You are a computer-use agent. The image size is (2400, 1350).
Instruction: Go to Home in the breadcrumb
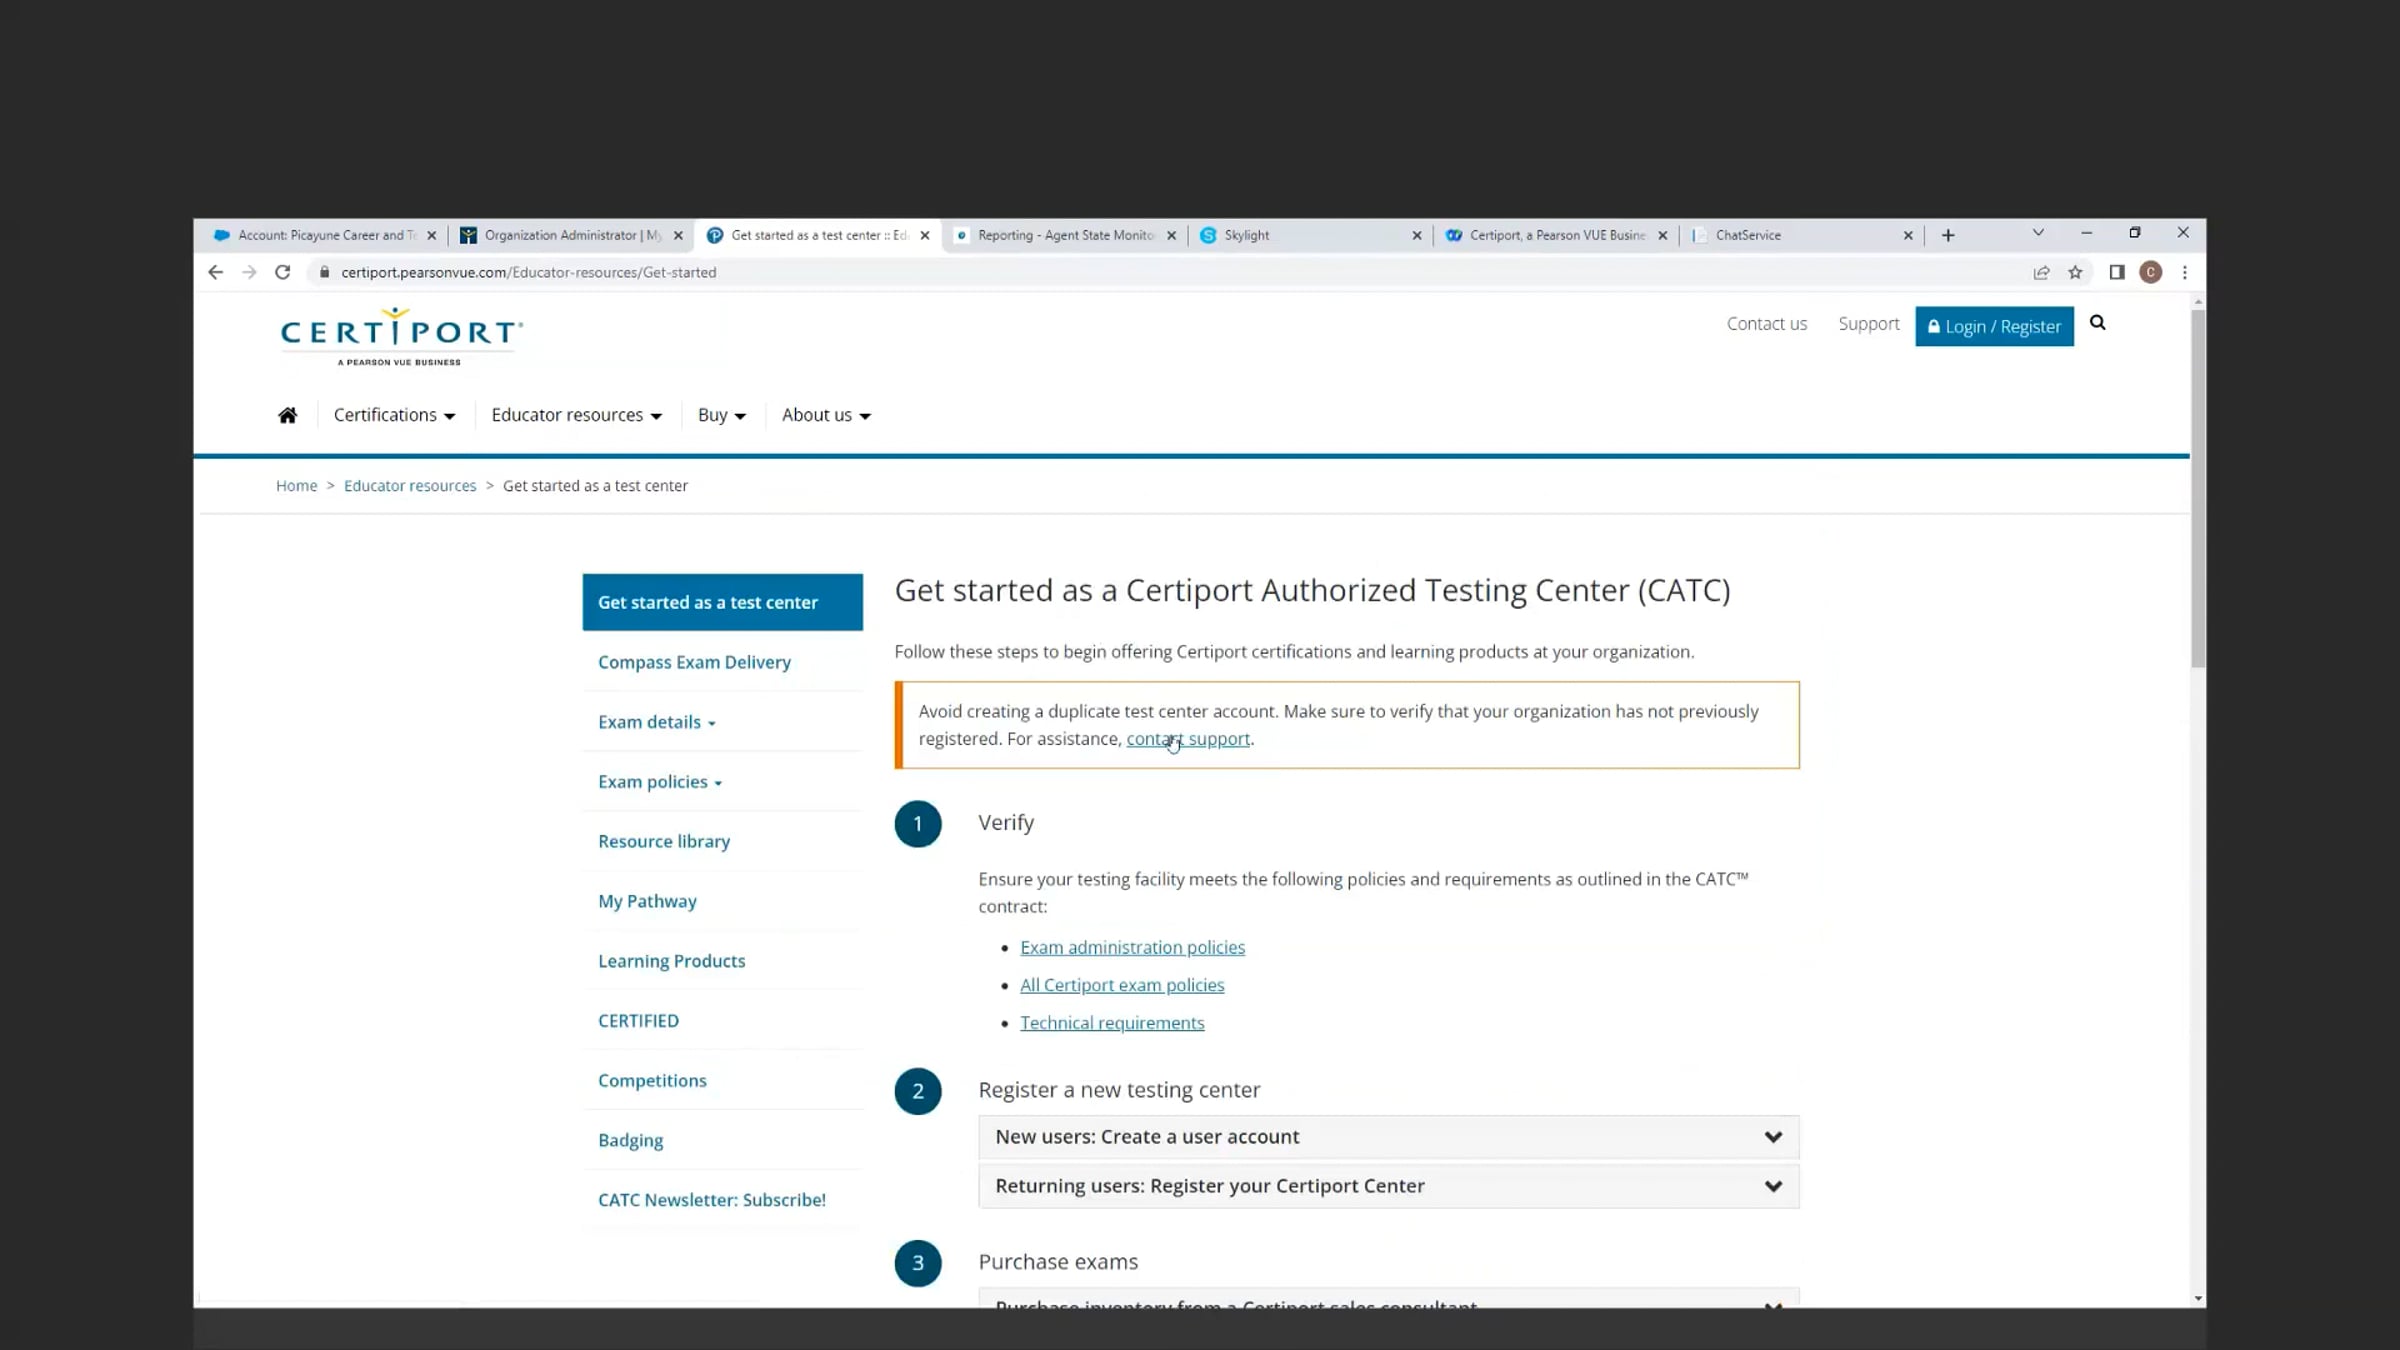click(x=296, y=486)
